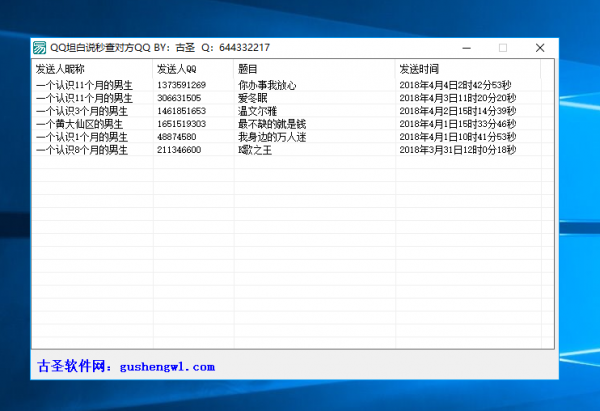This screenshot has height=411, width=600.
Task: Sort by 题目 column header
Action: 314,69
